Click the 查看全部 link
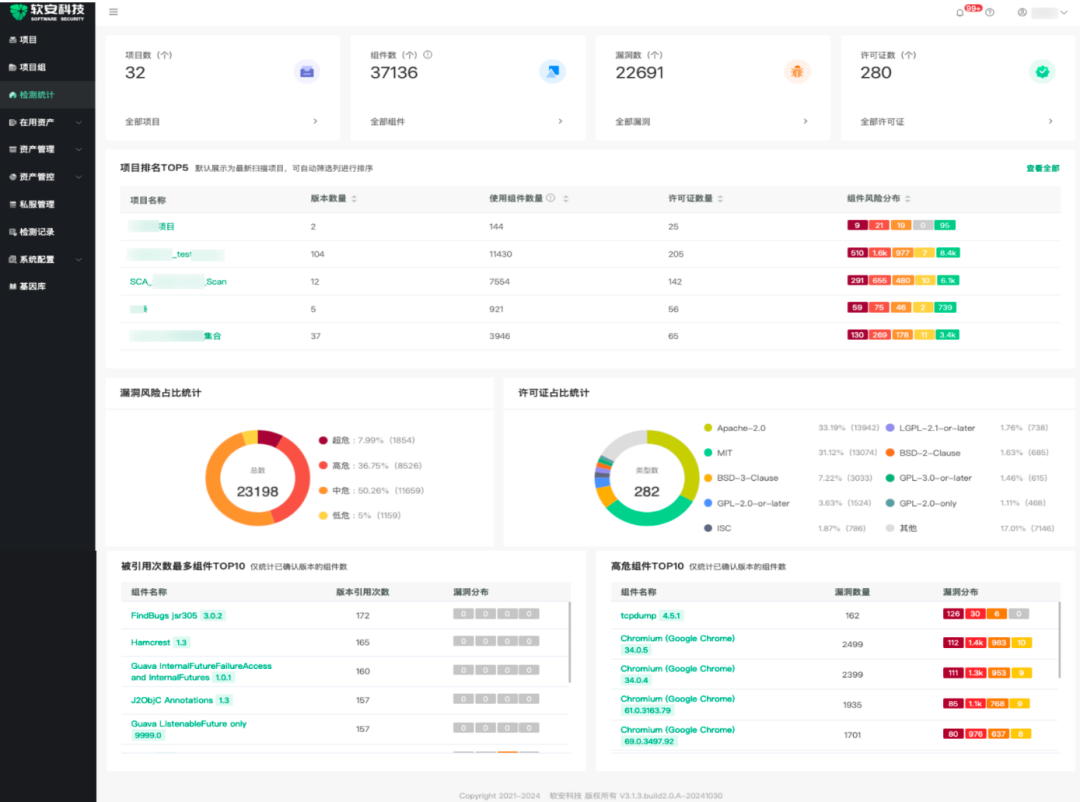1080x802 pixels. [1042, 168]
